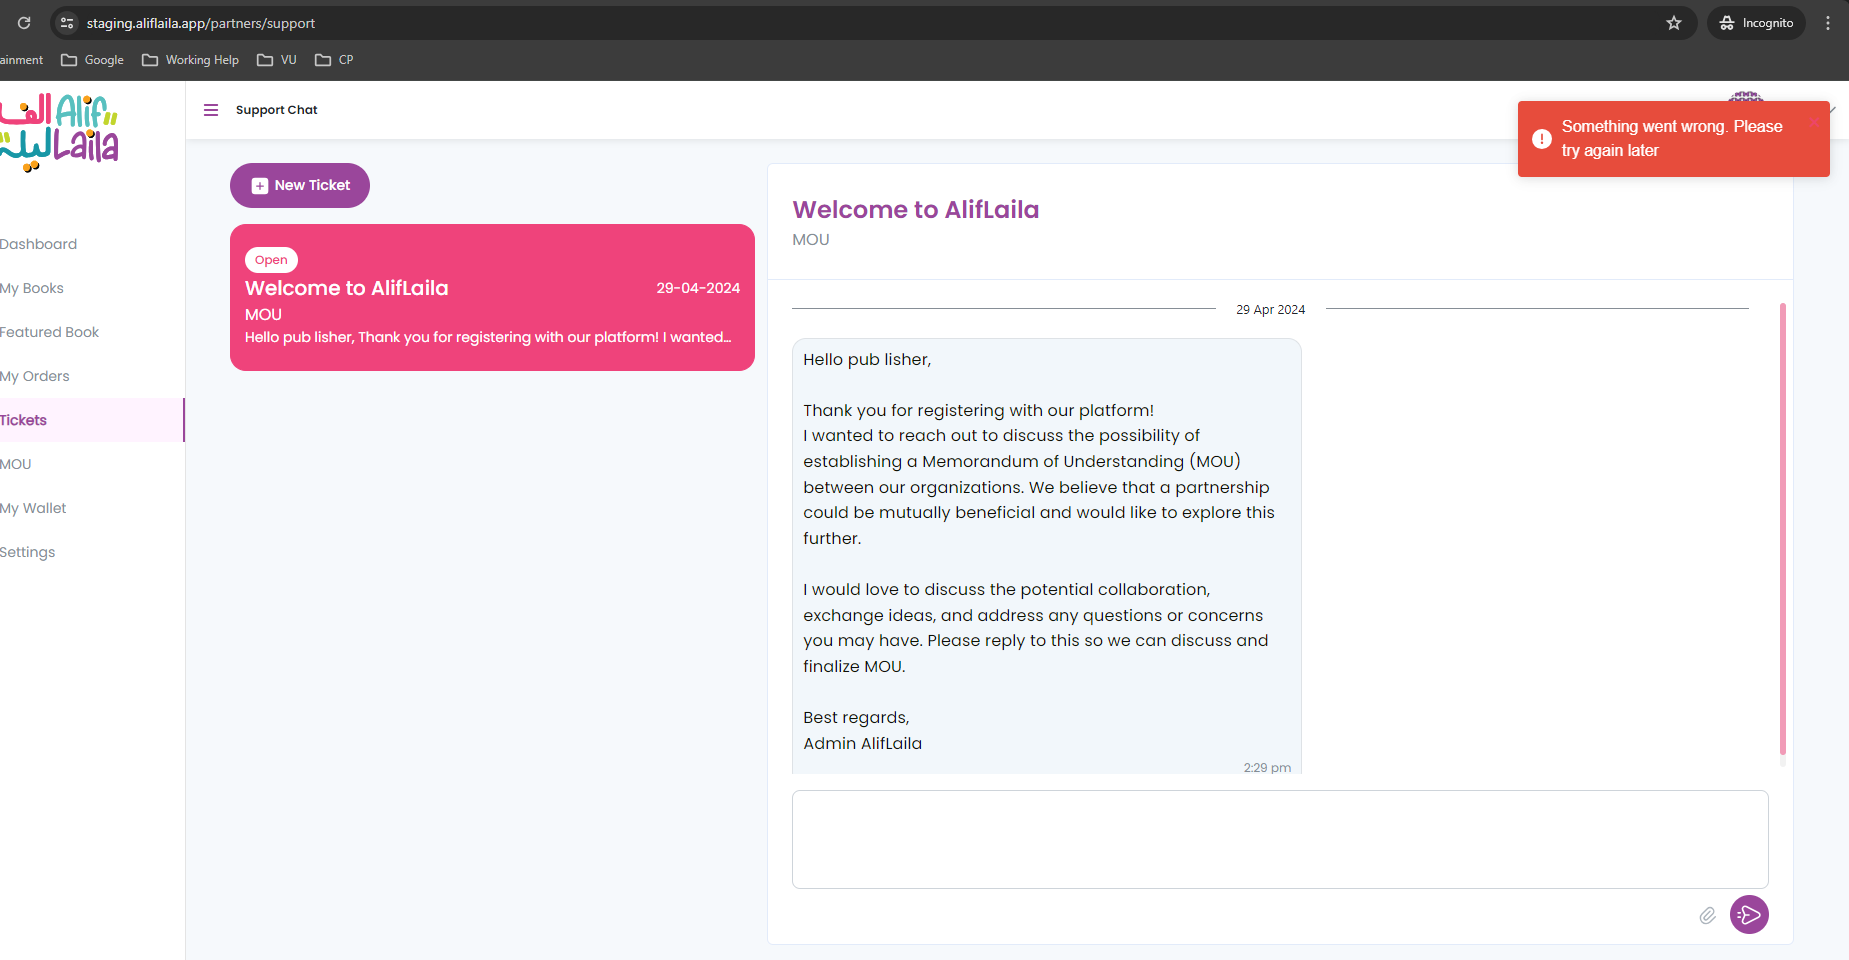Toggle sidebar with hamburger menu icon
Screen dimensions: 1849x960
(211, 110)
